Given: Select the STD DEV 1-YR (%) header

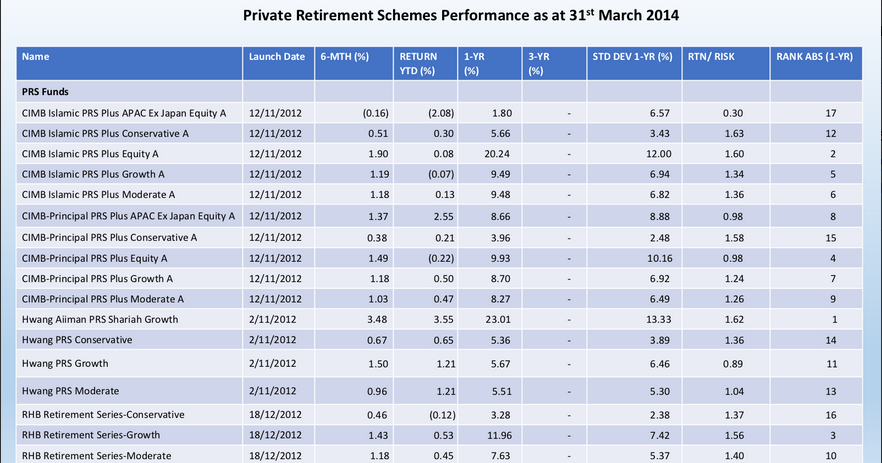Looking at the screenshot, I should tap(634, 63).
